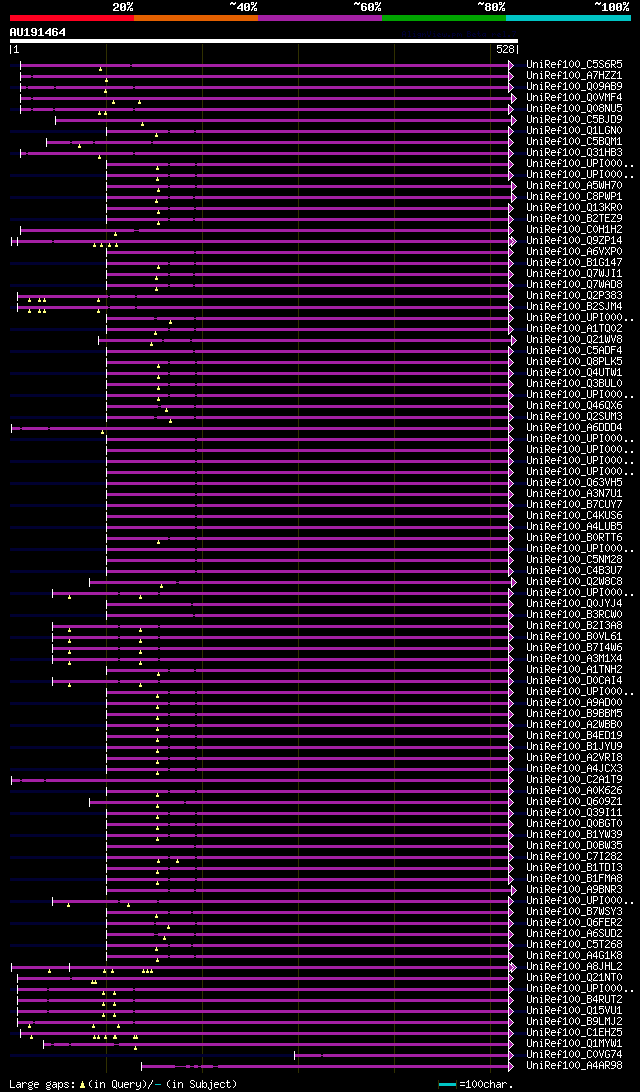640x1092 pixels.
Task: Select the UniRef100_A1TQ02 label
Action: tap(575, 329)
